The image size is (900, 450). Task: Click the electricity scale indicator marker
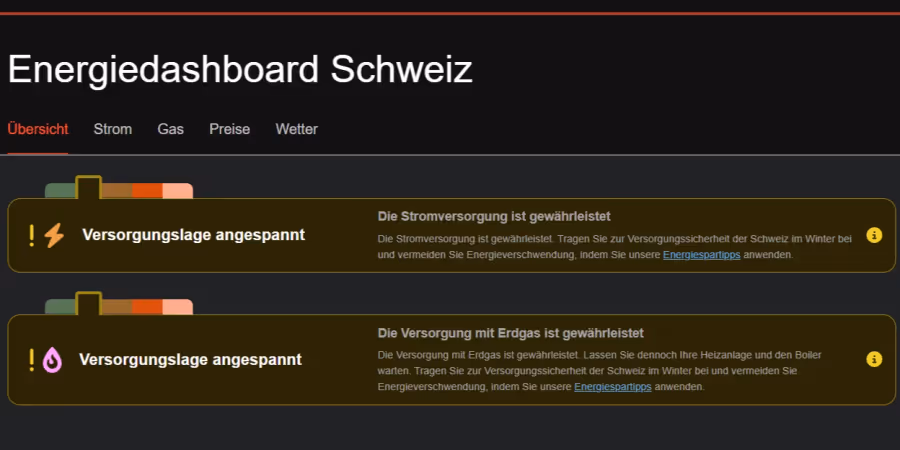(89, 188)
